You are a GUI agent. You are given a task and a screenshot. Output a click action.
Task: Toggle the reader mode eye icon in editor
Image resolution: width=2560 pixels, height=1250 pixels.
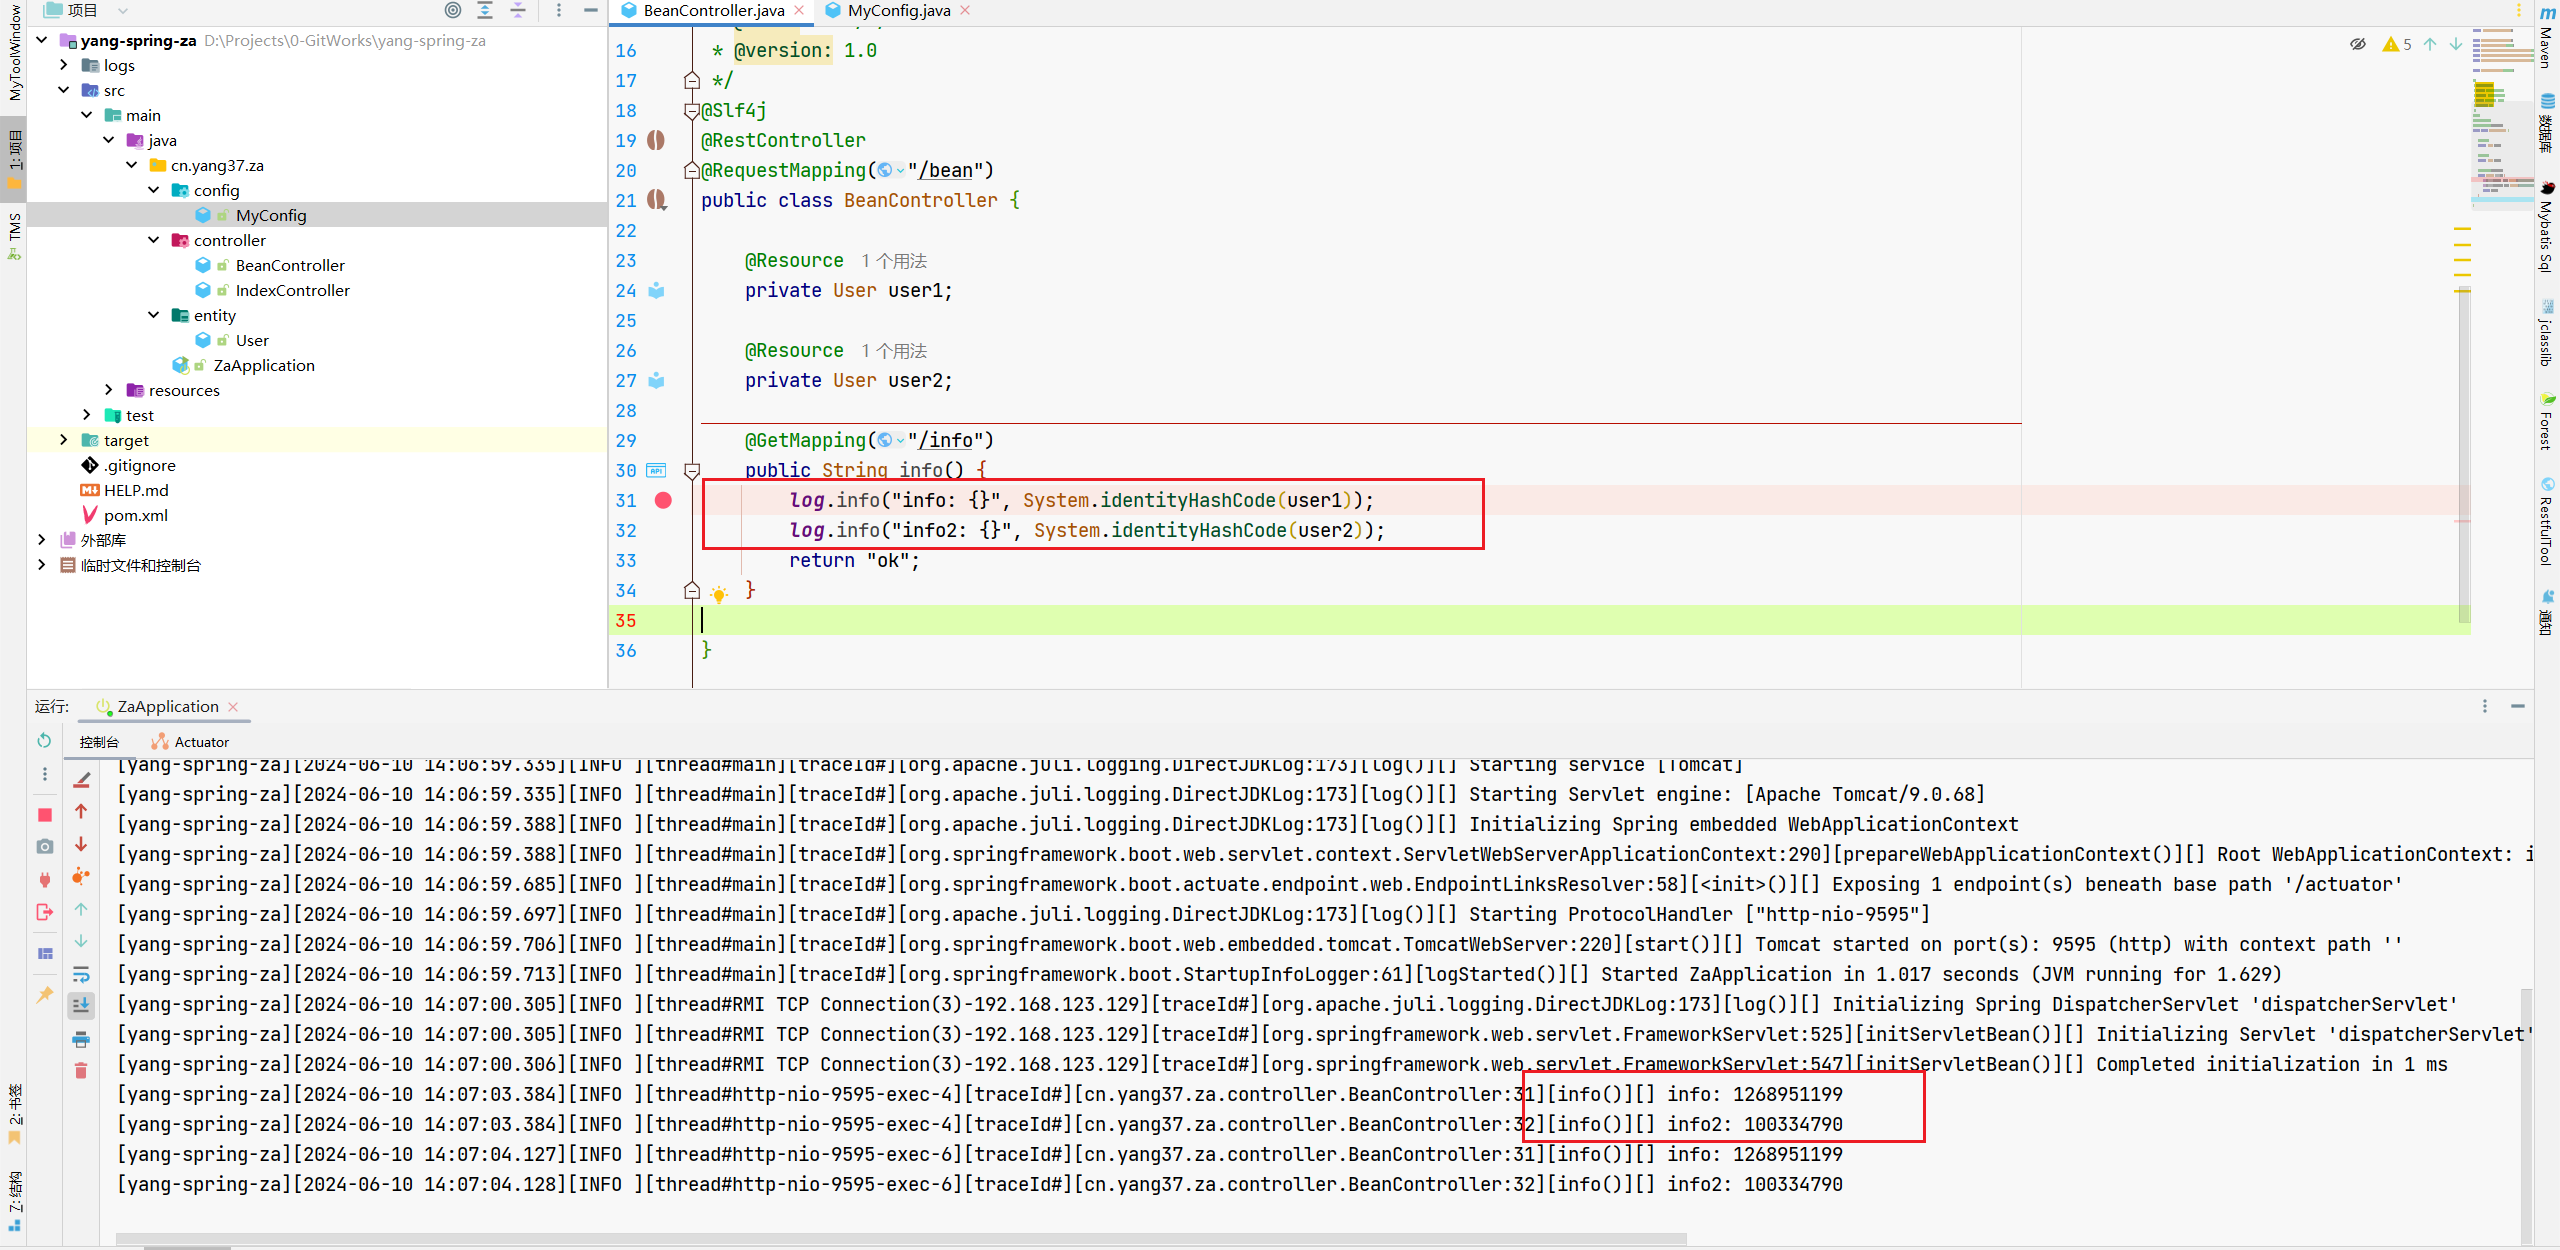(x=2358, y=44)
